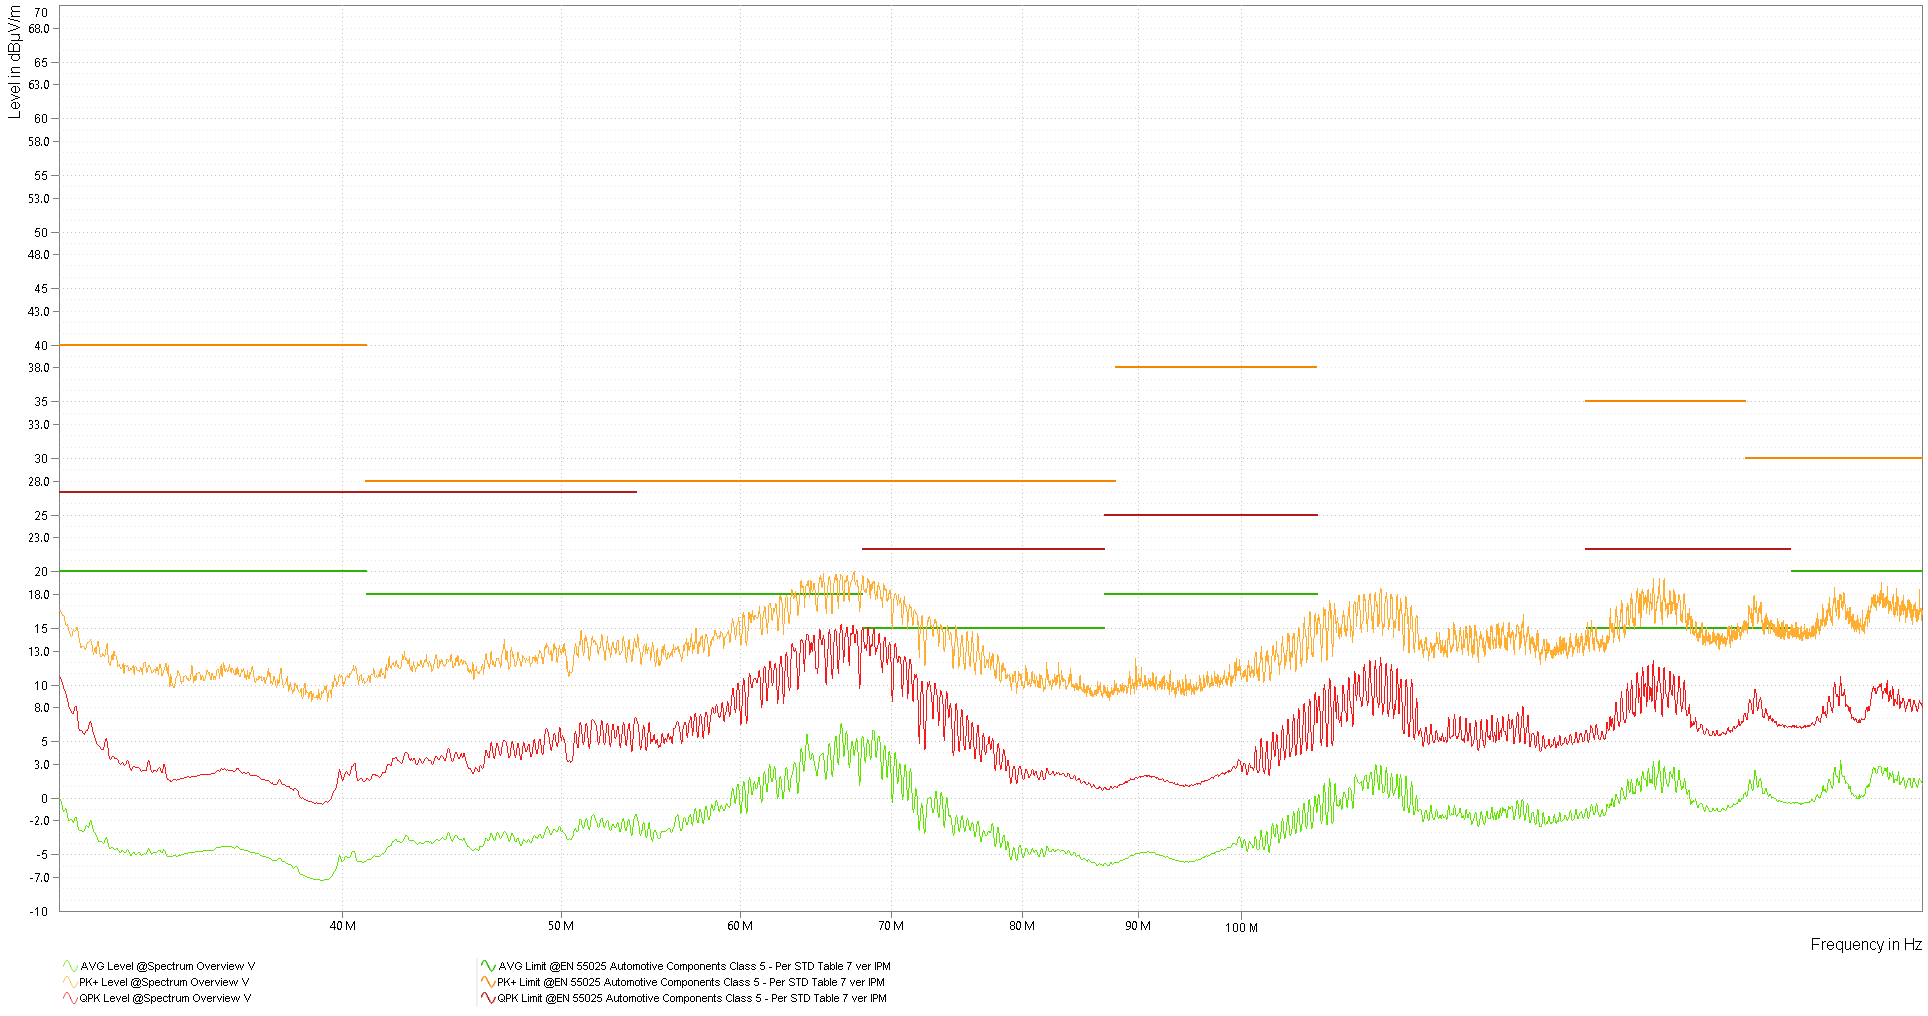
Task: Select the 'PK+ Level @Spectrum Overview V' legend label
Action: click(x=165, y=982)
